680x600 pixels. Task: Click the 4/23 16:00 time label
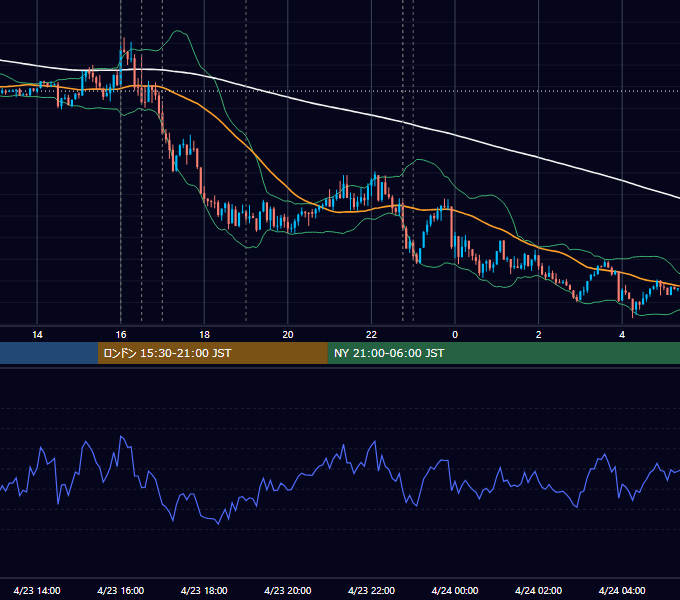(121, 590)
